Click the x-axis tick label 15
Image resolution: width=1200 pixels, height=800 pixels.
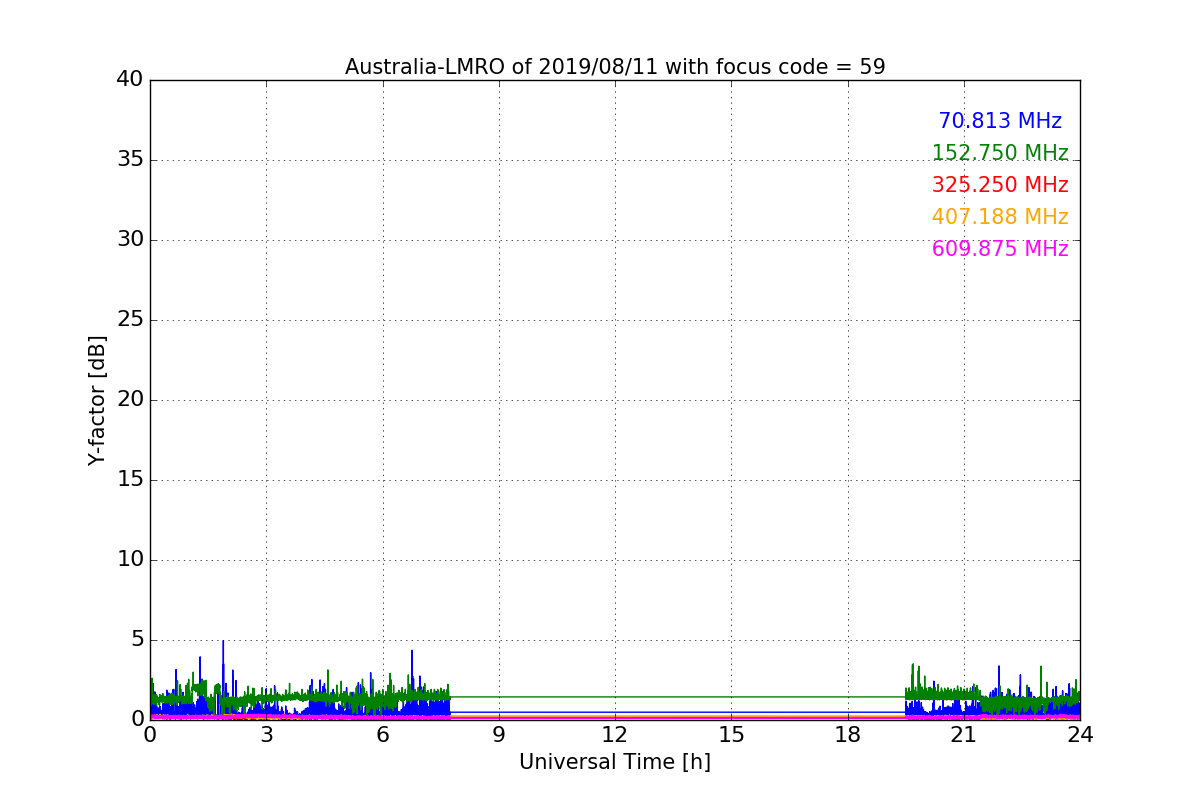pos(731,735)
